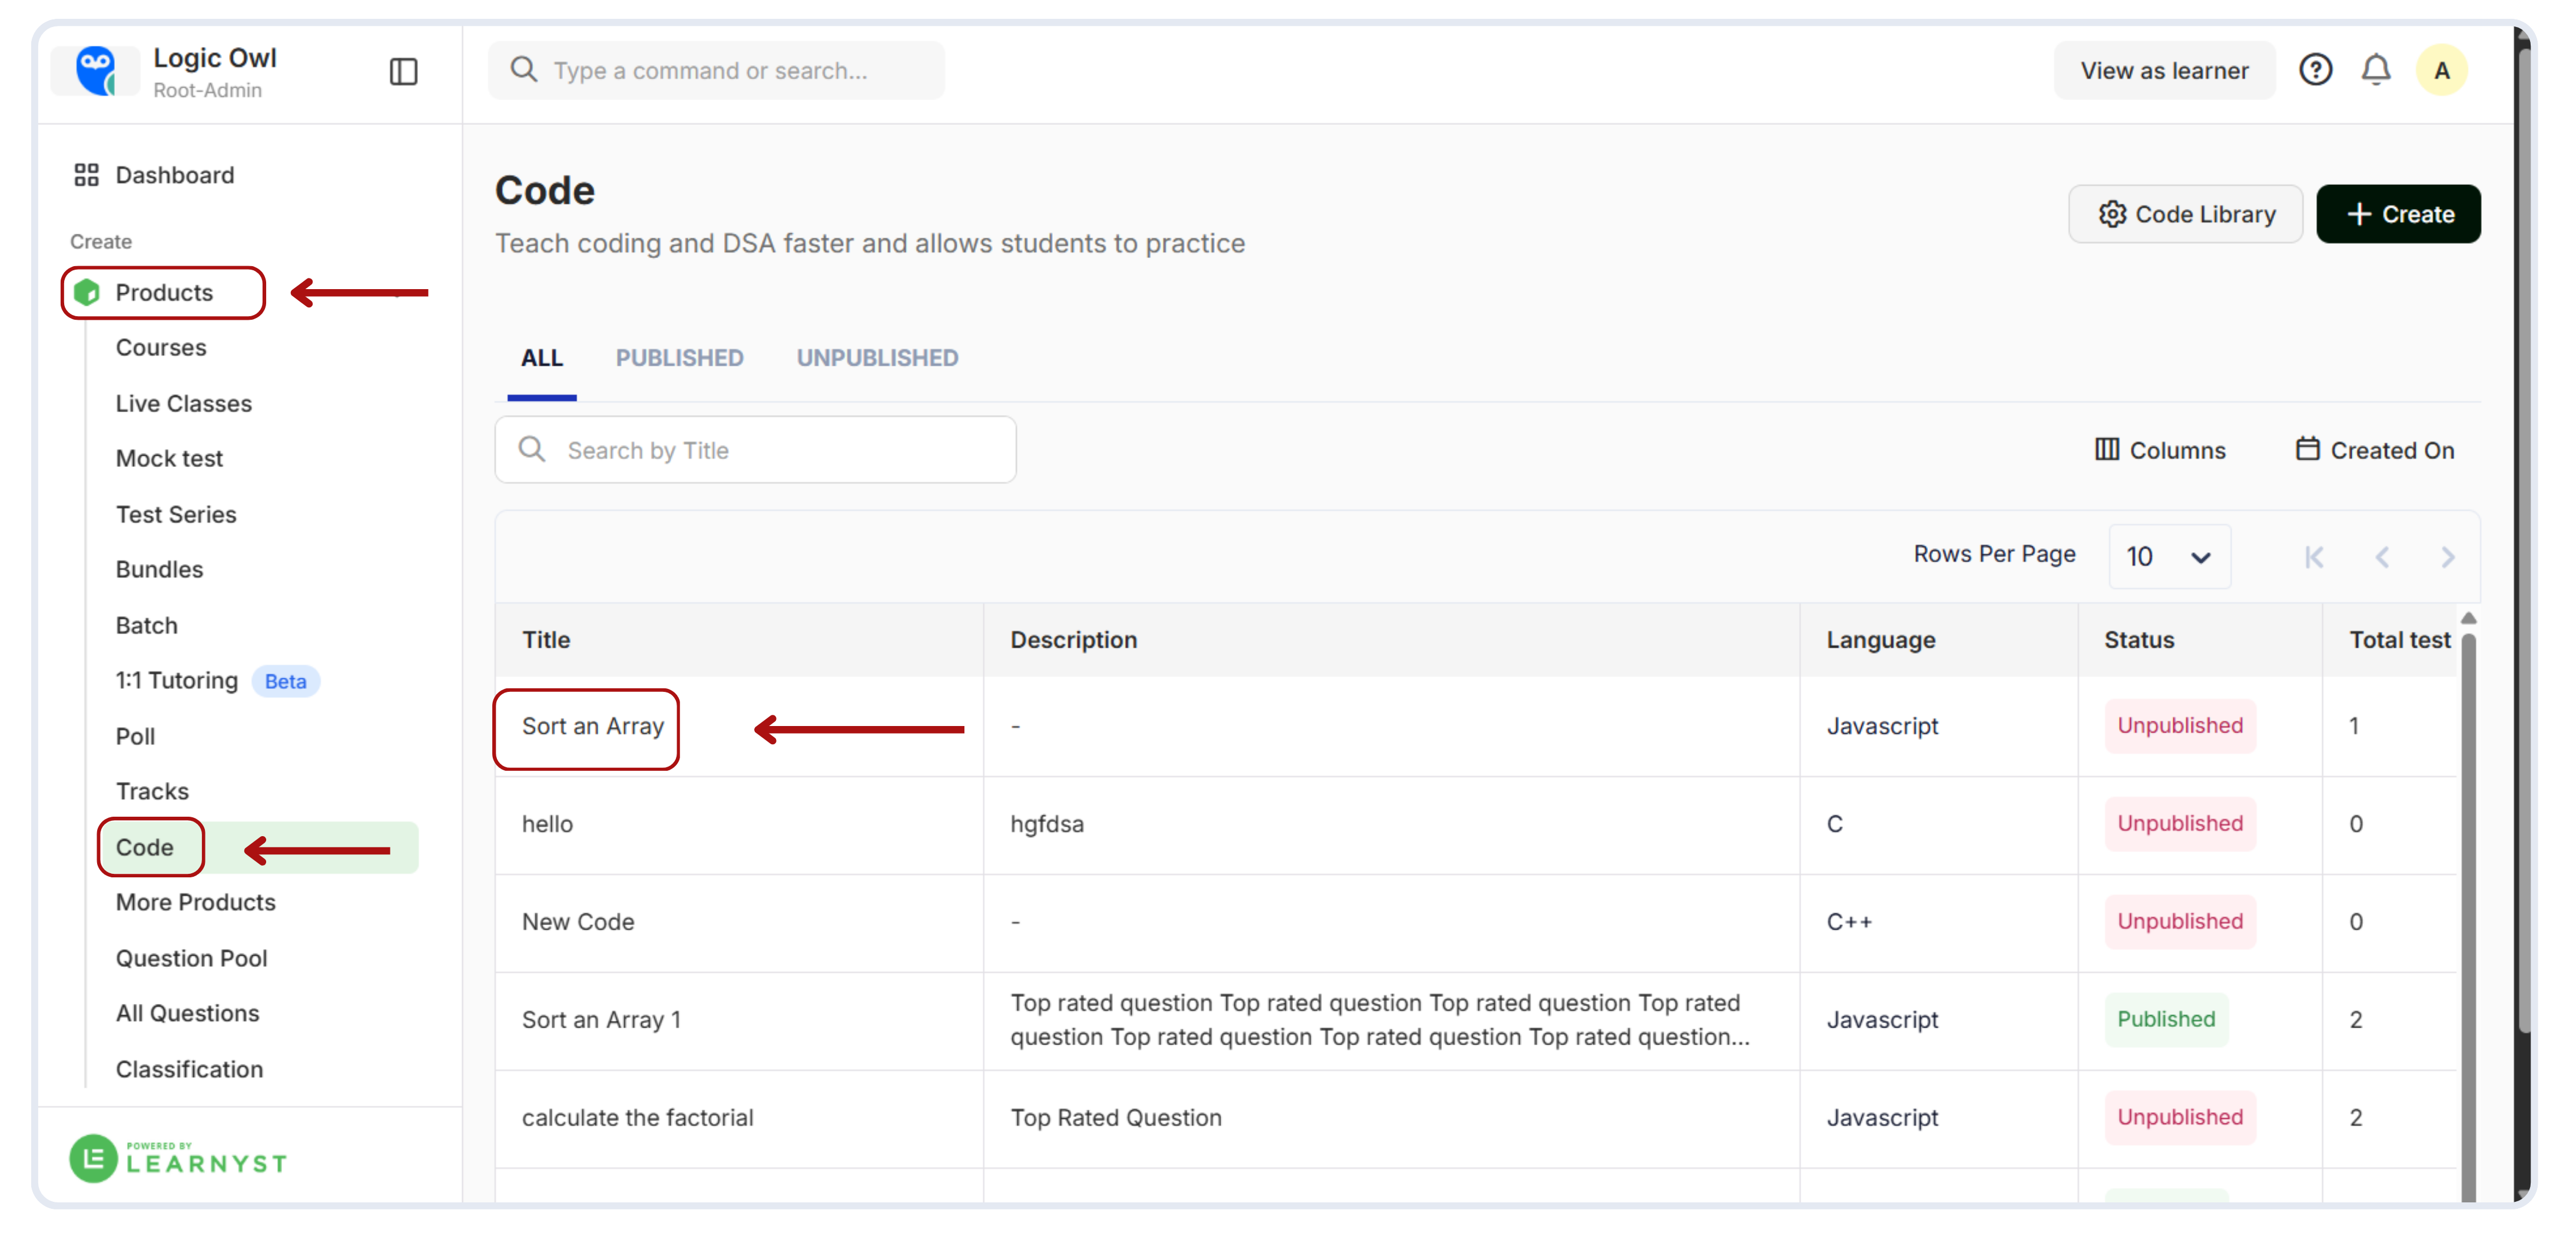
Task: Click the Logic Owl logo
Action: 96,71
